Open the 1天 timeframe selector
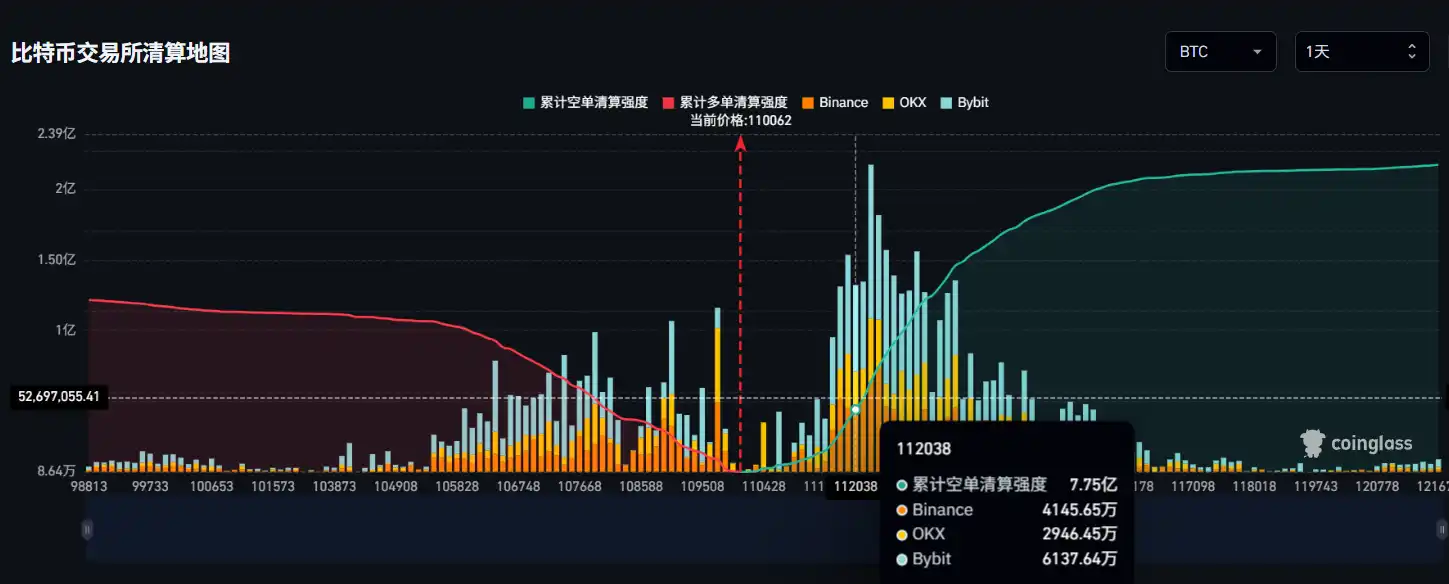Image resolution: width=1449 pixels, height=584 pixels. (1362, 51)
